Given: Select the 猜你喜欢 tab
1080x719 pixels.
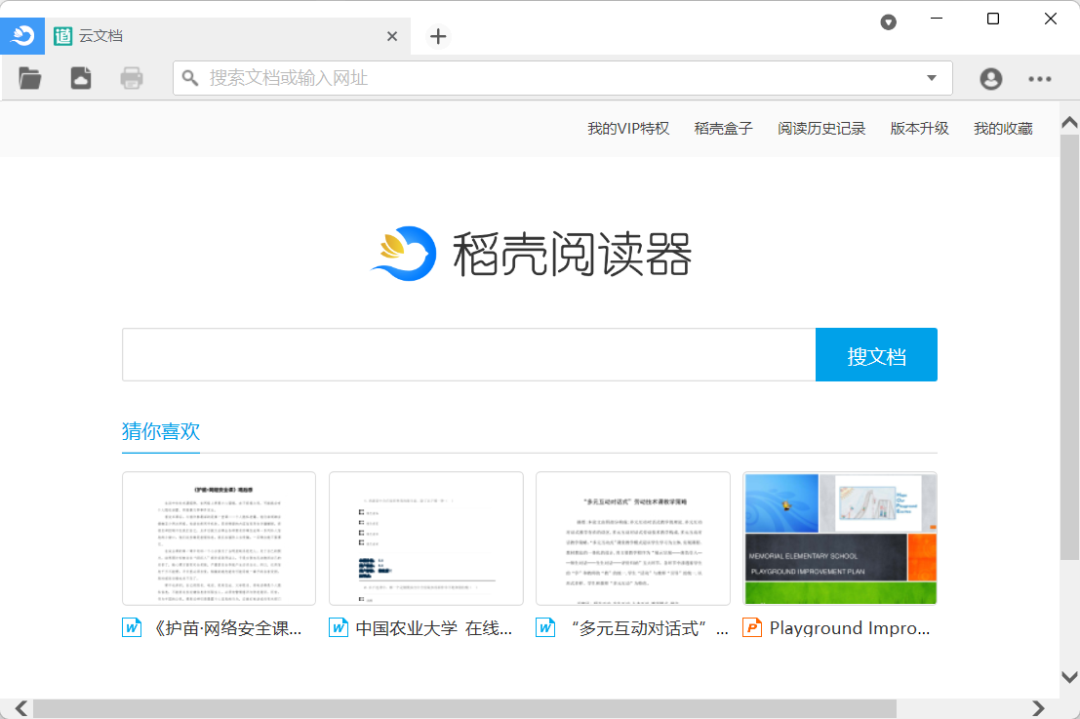Looking at the screenshot, I should point(161,431).
